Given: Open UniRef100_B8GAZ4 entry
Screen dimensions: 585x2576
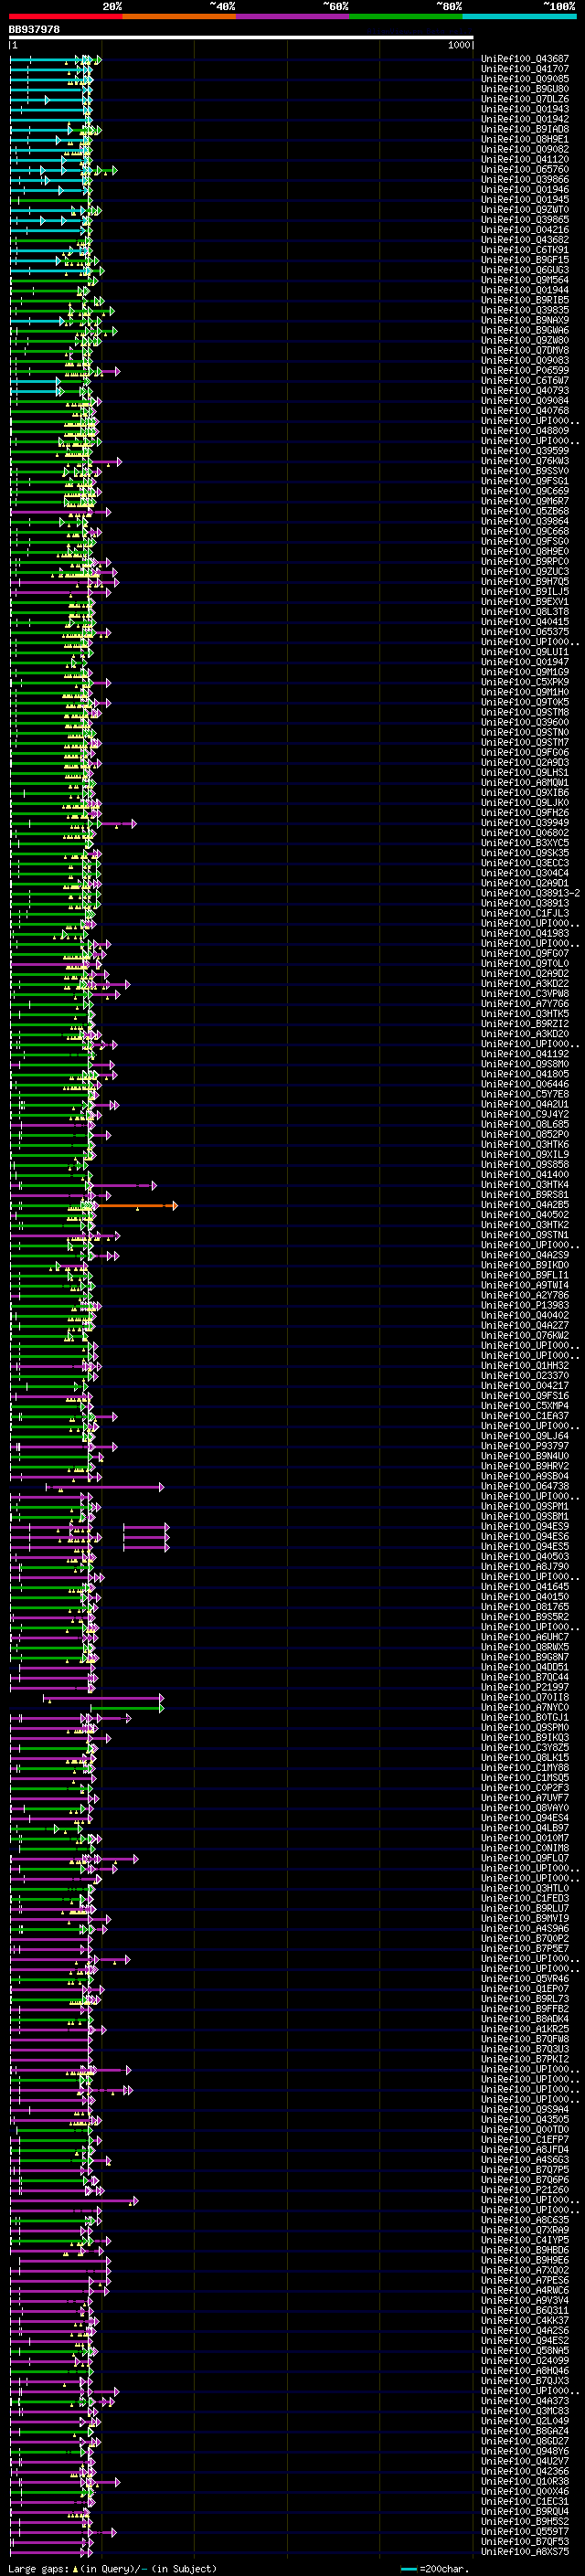Looking at the screenshot, I should (525, 2431).
